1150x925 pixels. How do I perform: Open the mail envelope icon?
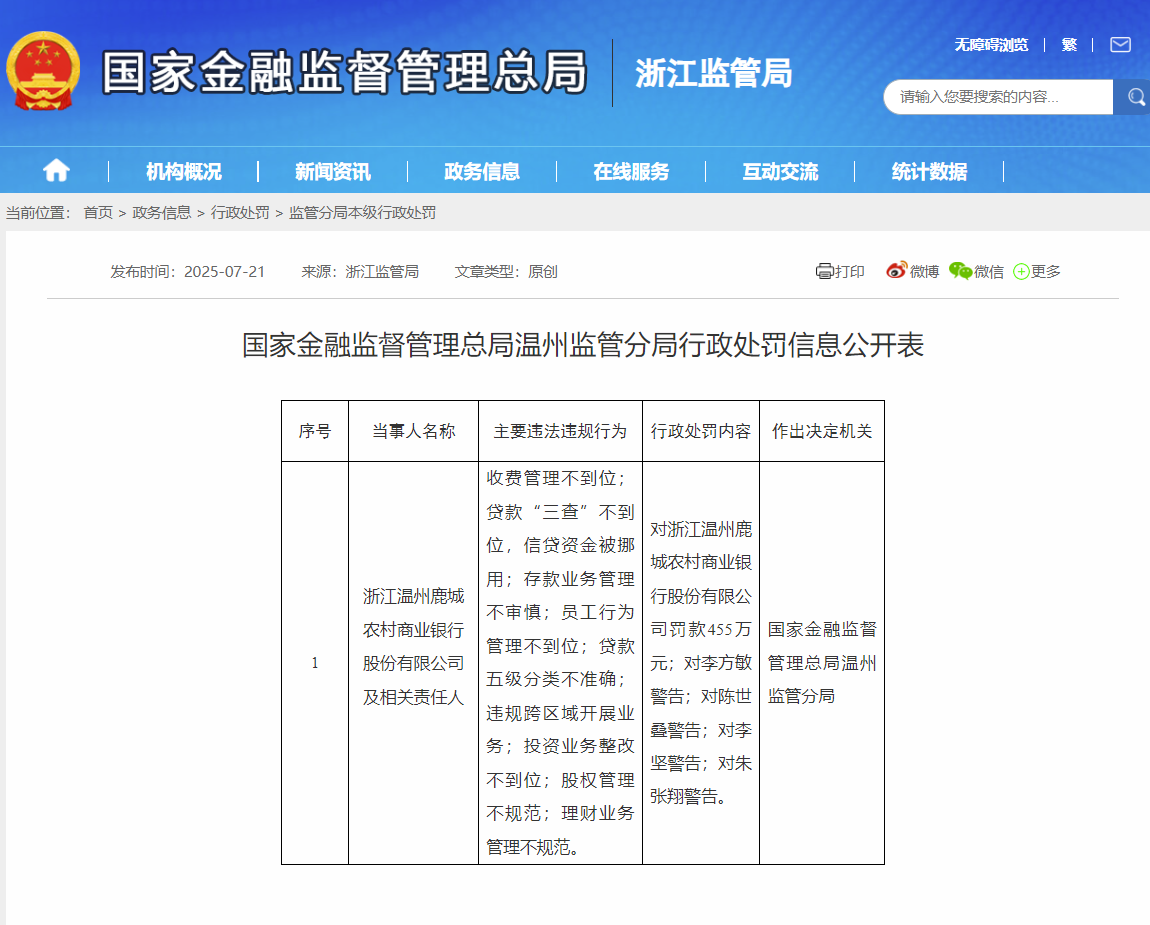(1120, 45)
